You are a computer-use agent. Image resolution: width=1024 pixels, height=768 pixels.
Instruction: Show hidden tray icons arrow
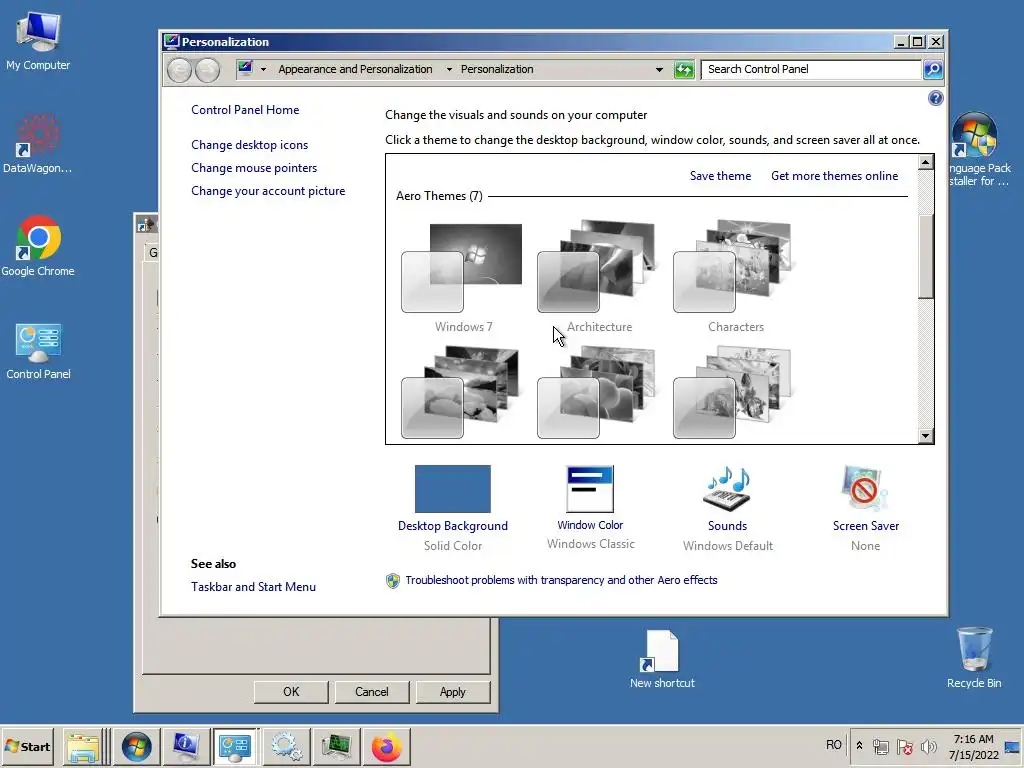859,746
